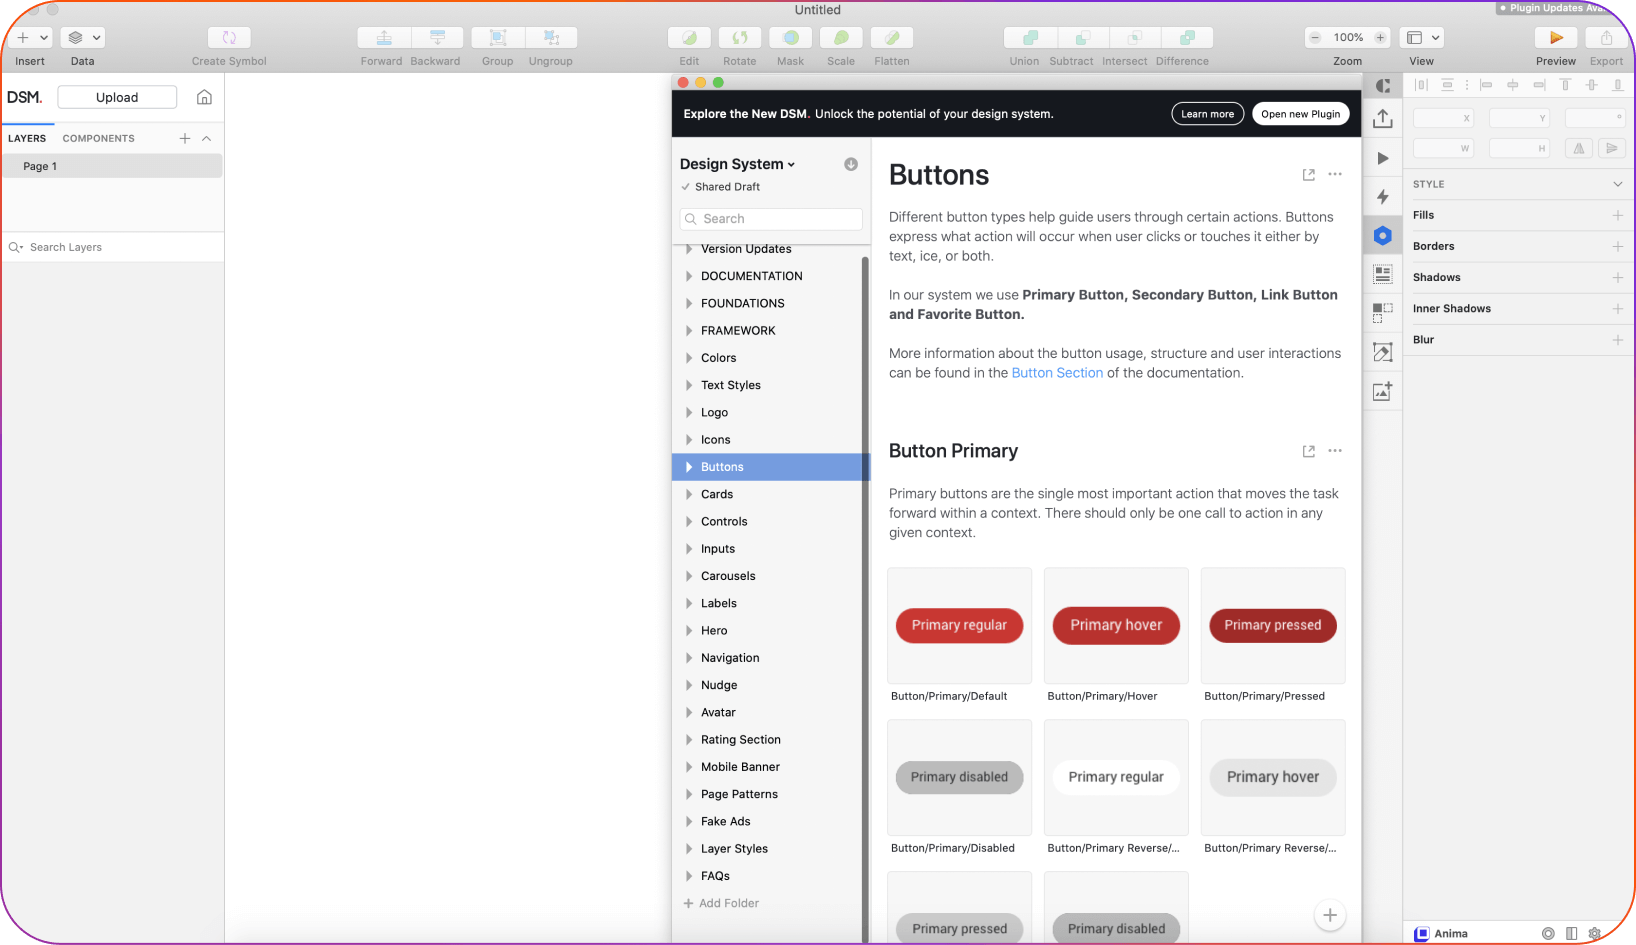Open the Button Section link
The image size is (1636, 945).
[1057, 373]
